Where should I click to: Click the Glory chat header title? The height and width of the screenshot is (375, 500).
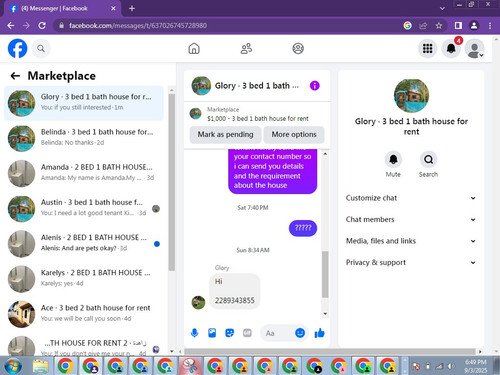coord(257,86)
